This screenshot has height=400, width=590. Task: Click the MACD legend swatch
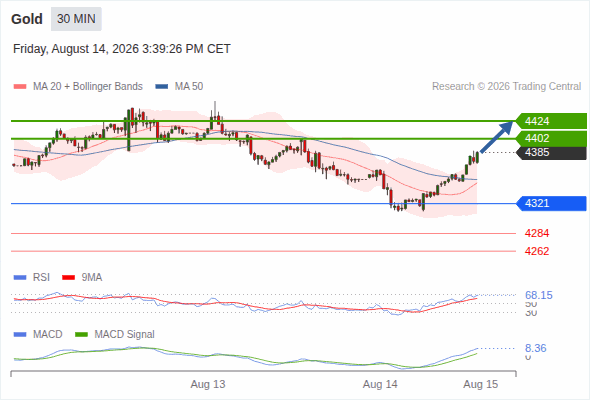coord(20,335)
